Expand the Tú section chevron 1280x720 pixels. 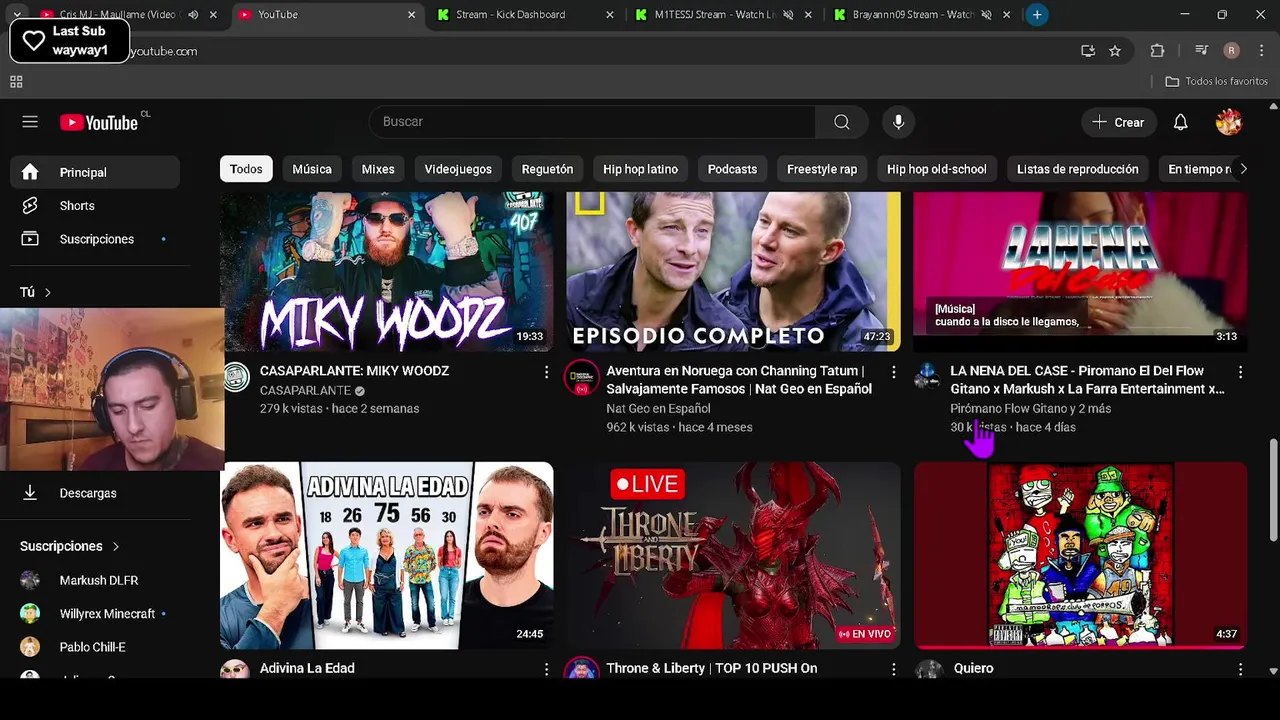click(x=47, y=292)
